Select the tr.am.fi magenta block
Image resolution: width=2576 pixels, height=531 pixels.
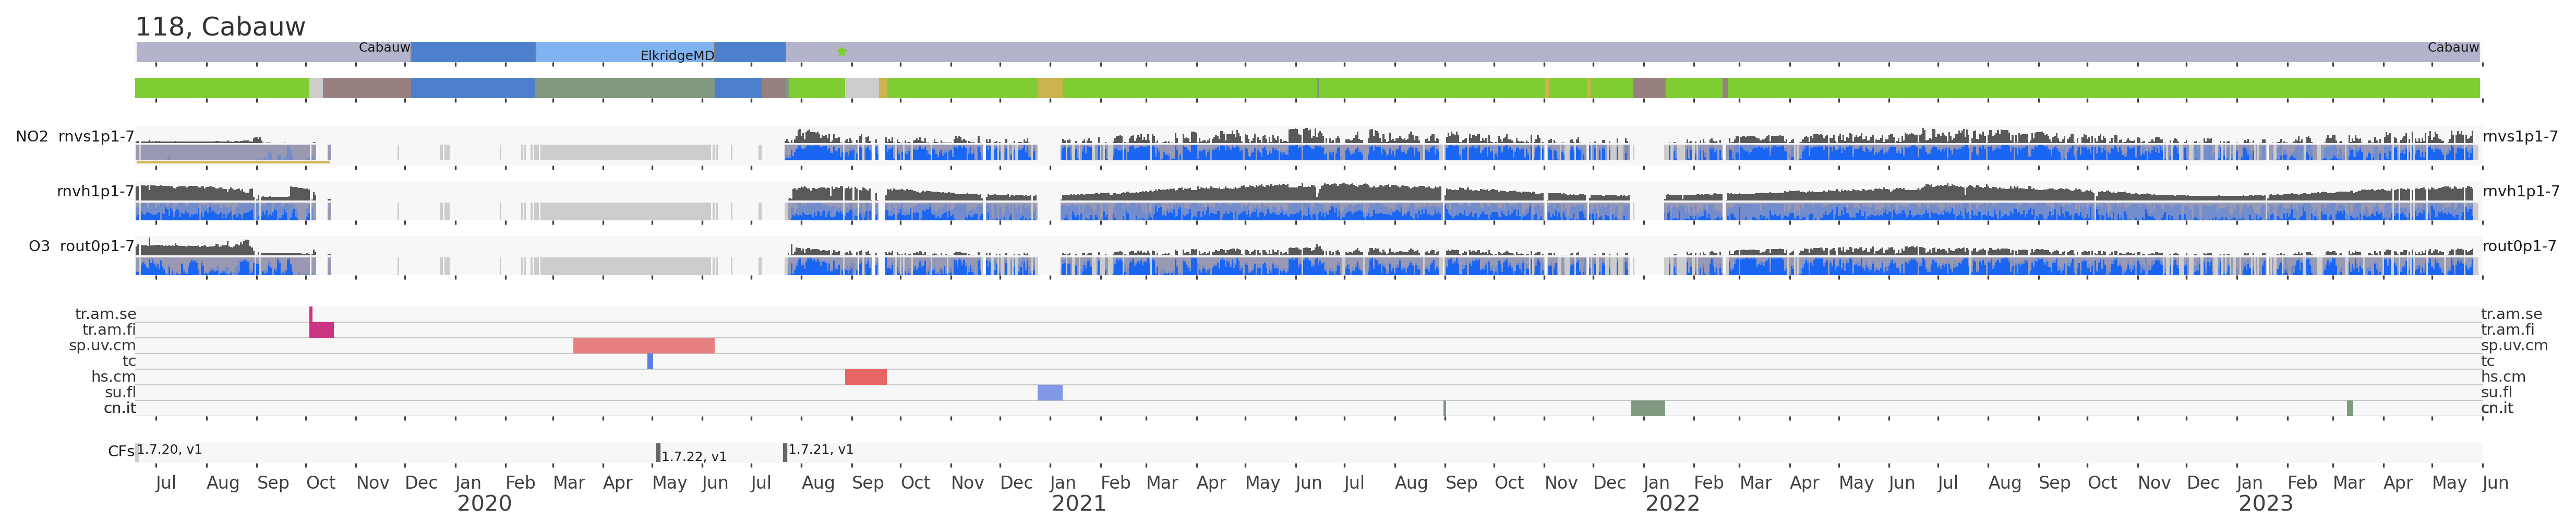321,330
